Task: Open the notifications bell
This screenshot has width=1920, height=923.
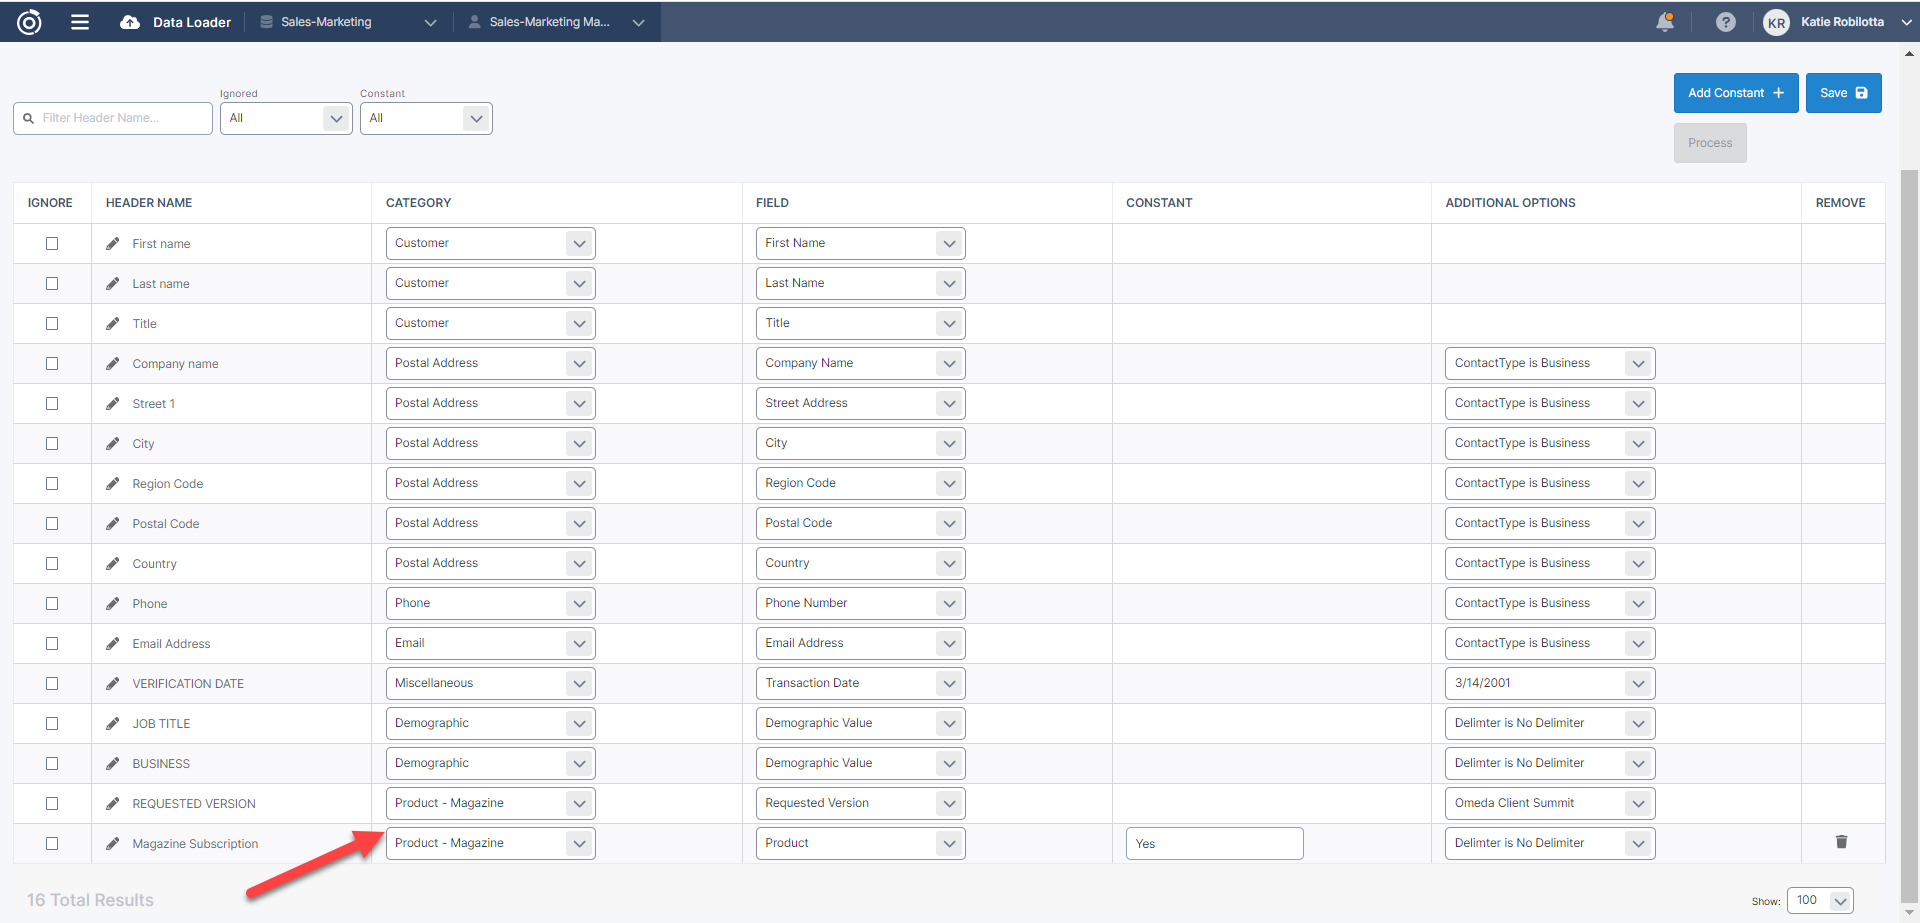Action: tap(1665, 22)
